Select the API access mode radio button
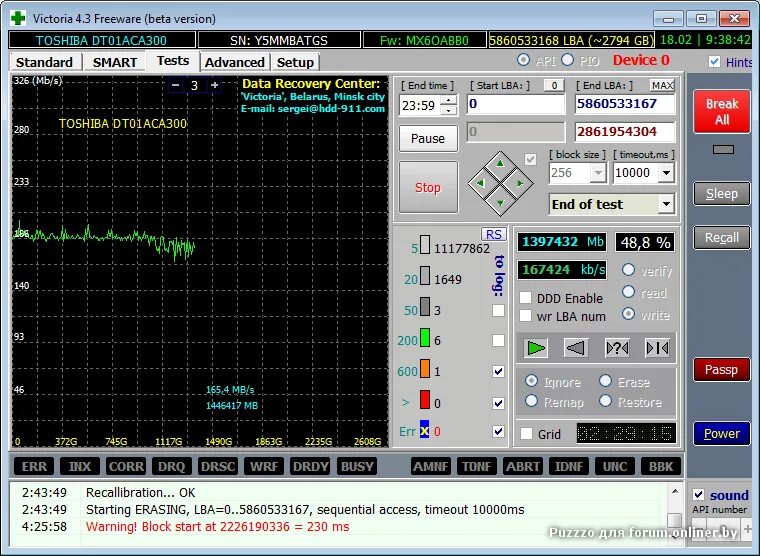760x556 pixels. coord(523,60)
